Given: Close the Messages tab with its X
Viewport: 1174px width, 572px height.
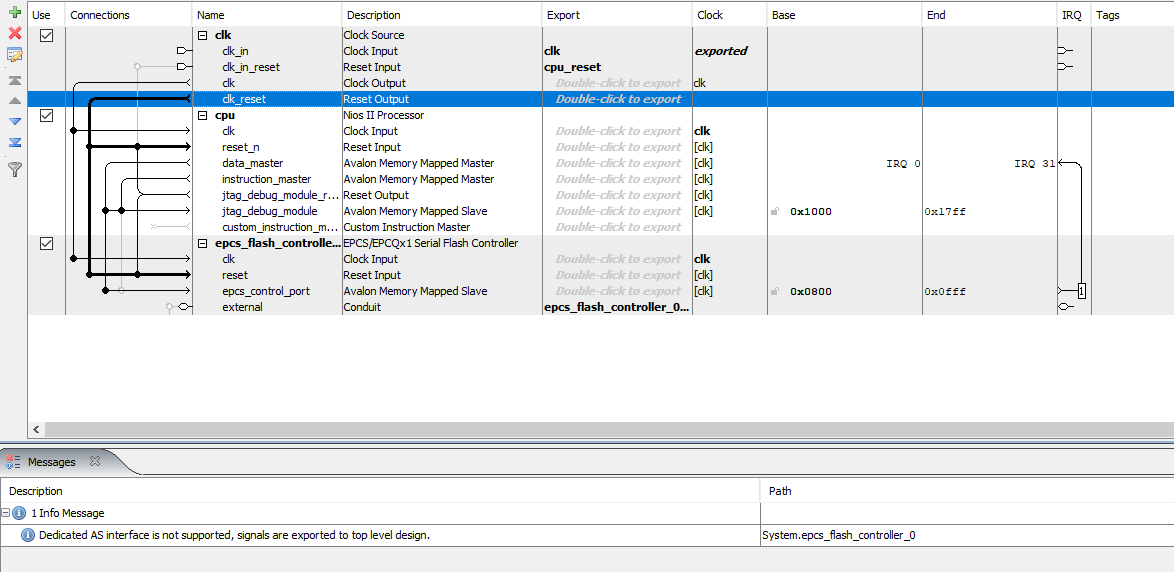Looking at the screenshot, I should point(95,462).
